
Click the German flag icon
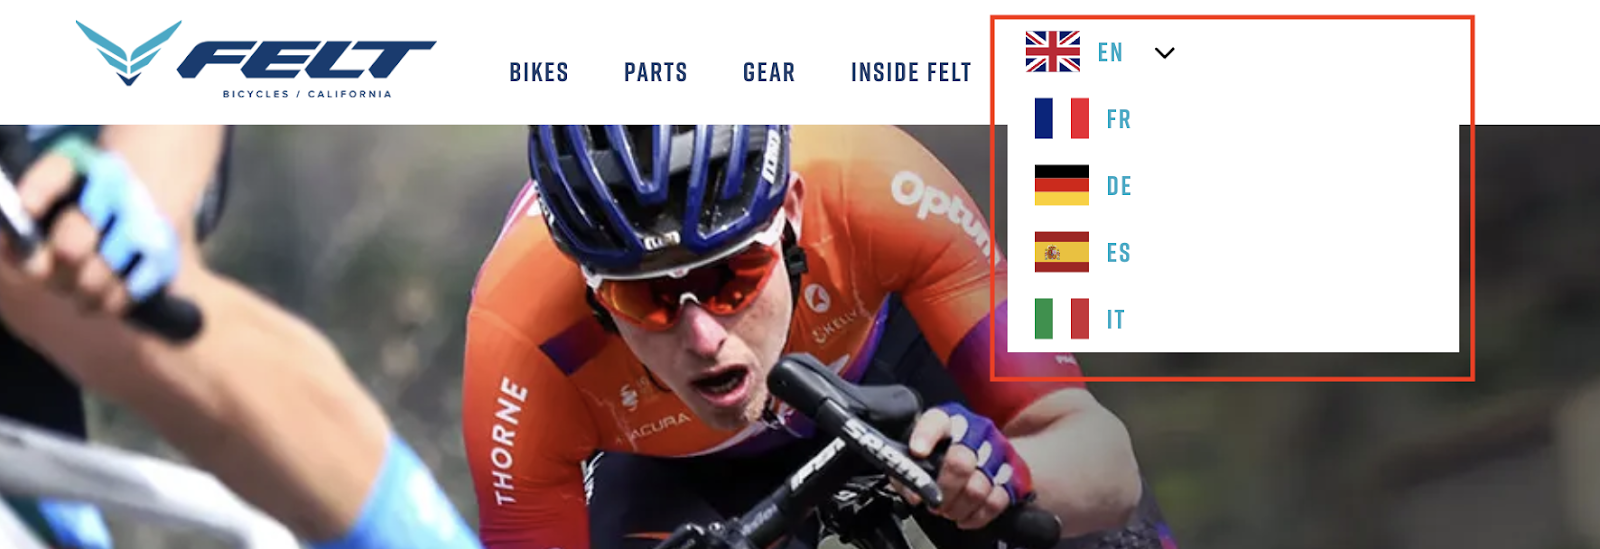(x=1062, y=185)
